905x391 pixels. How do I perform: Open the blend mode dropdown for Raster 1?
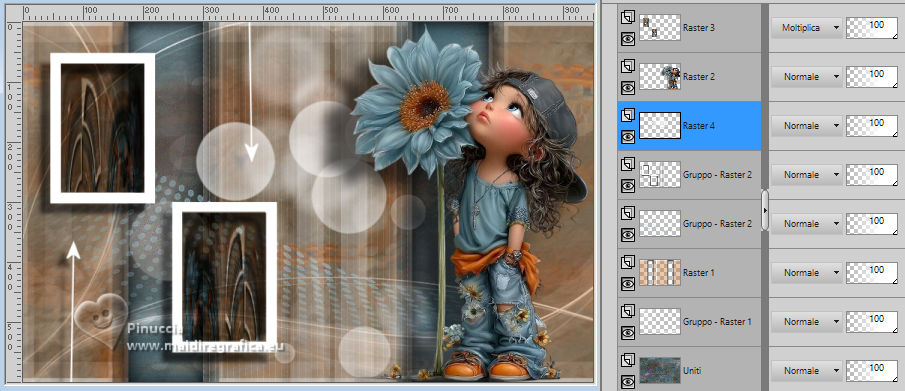pyautogui.click(x=806, y=273)
